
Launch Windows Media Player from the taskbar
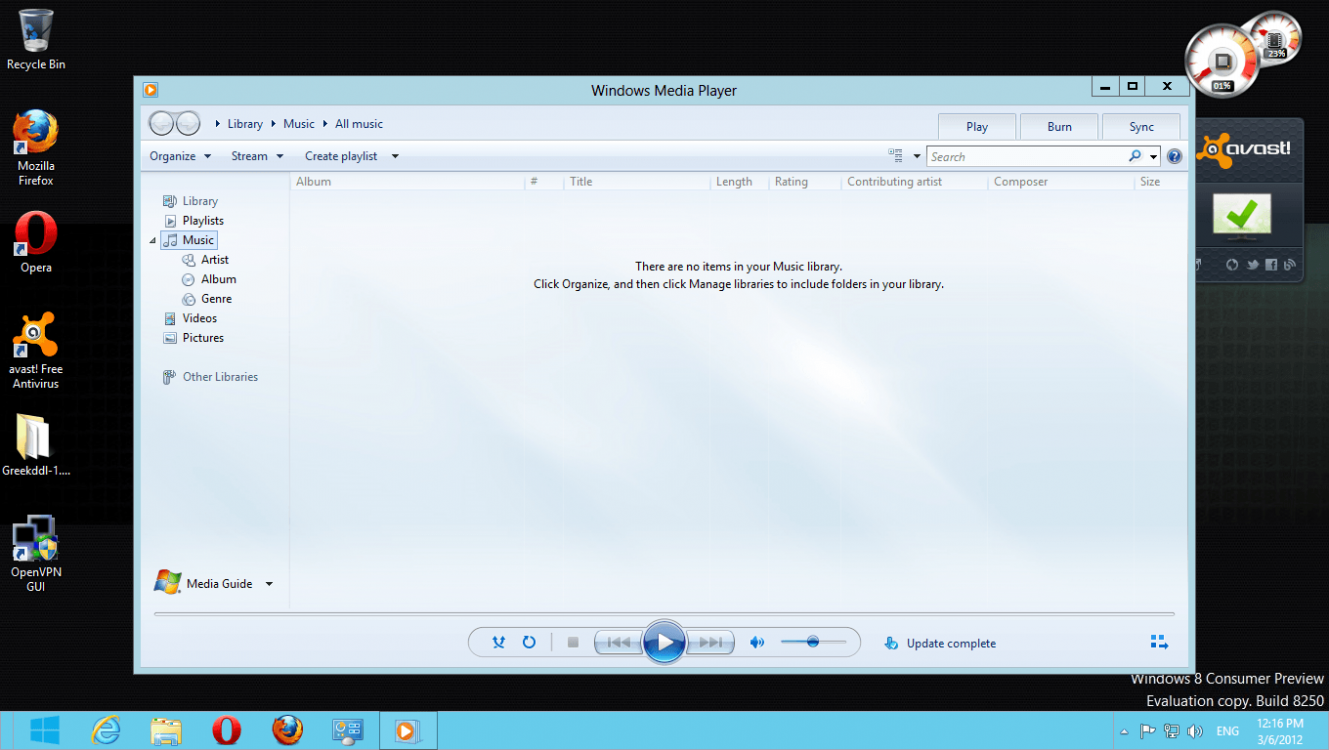[x=407, y=730]
